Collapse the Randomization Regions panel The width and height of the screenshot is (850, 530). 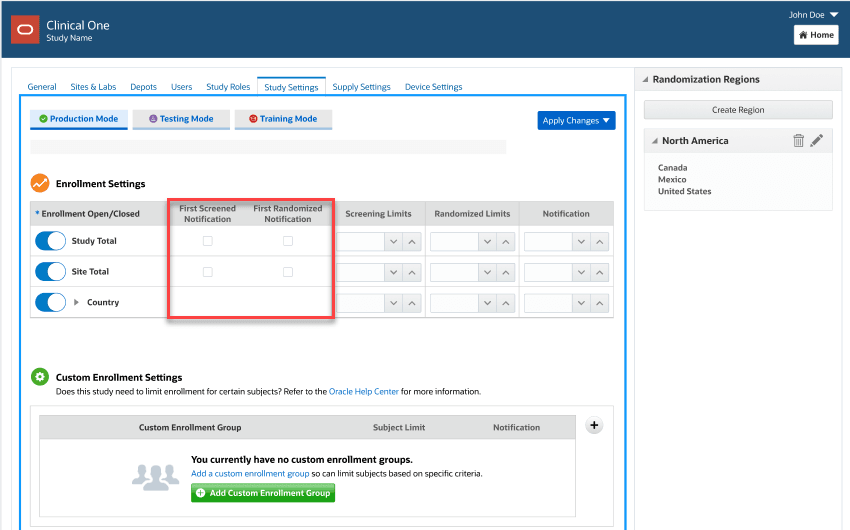point(645,79)
